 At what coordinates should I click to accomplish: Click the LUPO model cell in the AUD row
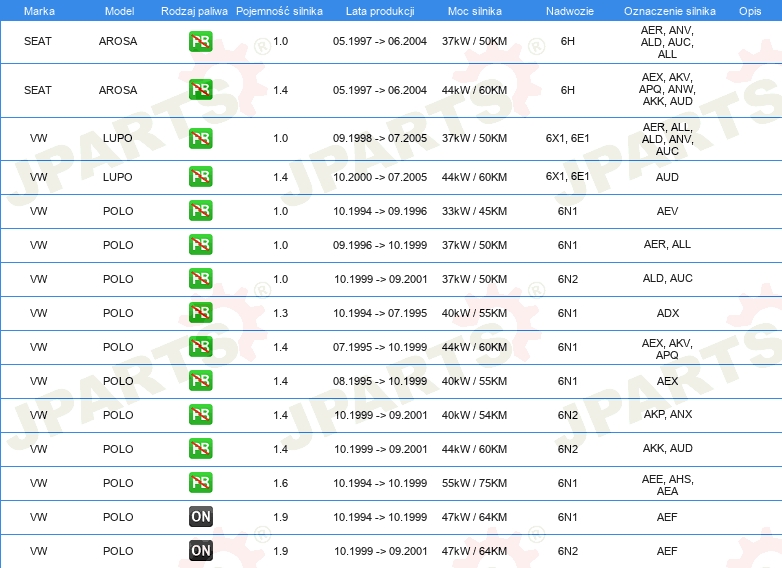point(118,177)
